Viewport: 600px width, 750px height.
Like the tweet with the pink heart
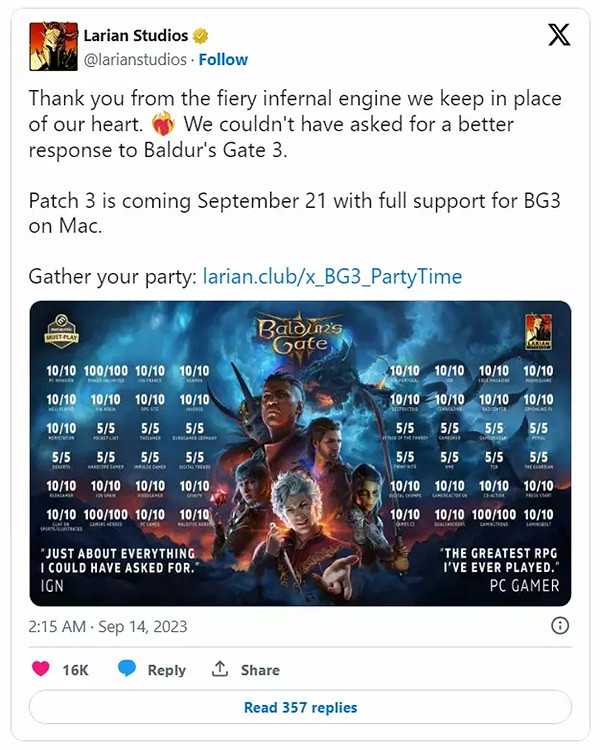point(41,668)
